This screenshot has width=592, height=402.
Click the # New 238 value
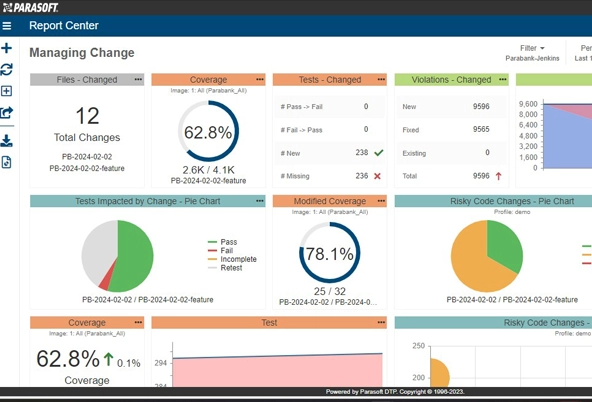pyautogui.click(x=362, y=152)
